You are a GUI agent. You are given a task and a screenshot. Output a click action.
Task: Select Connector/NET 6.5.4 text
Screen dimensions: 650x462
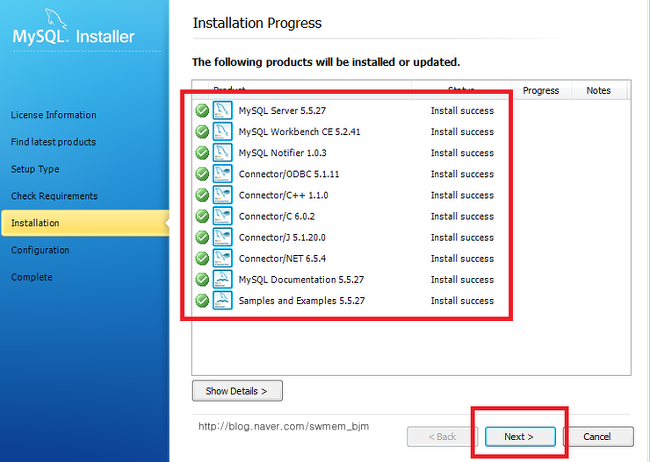282,259
